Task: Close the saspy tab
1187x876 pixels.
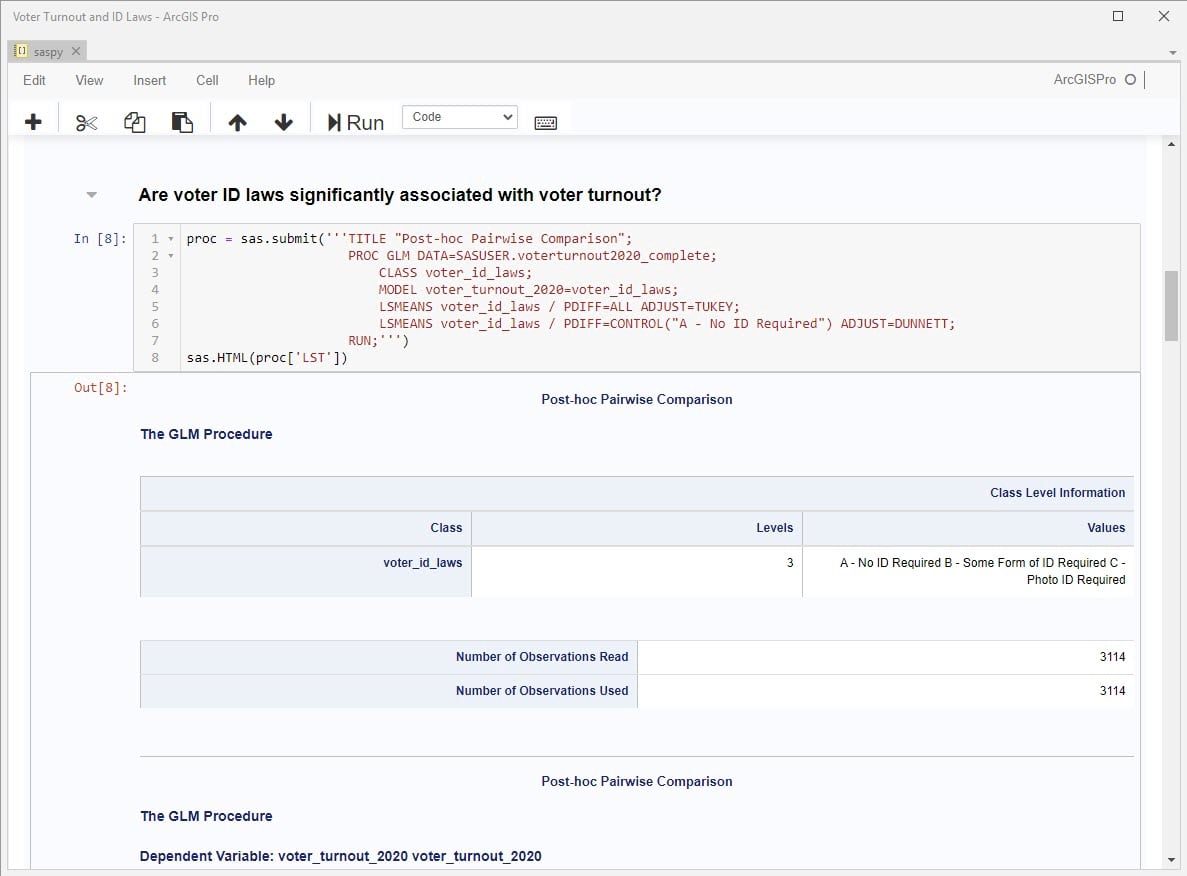Action: (76, 51)
